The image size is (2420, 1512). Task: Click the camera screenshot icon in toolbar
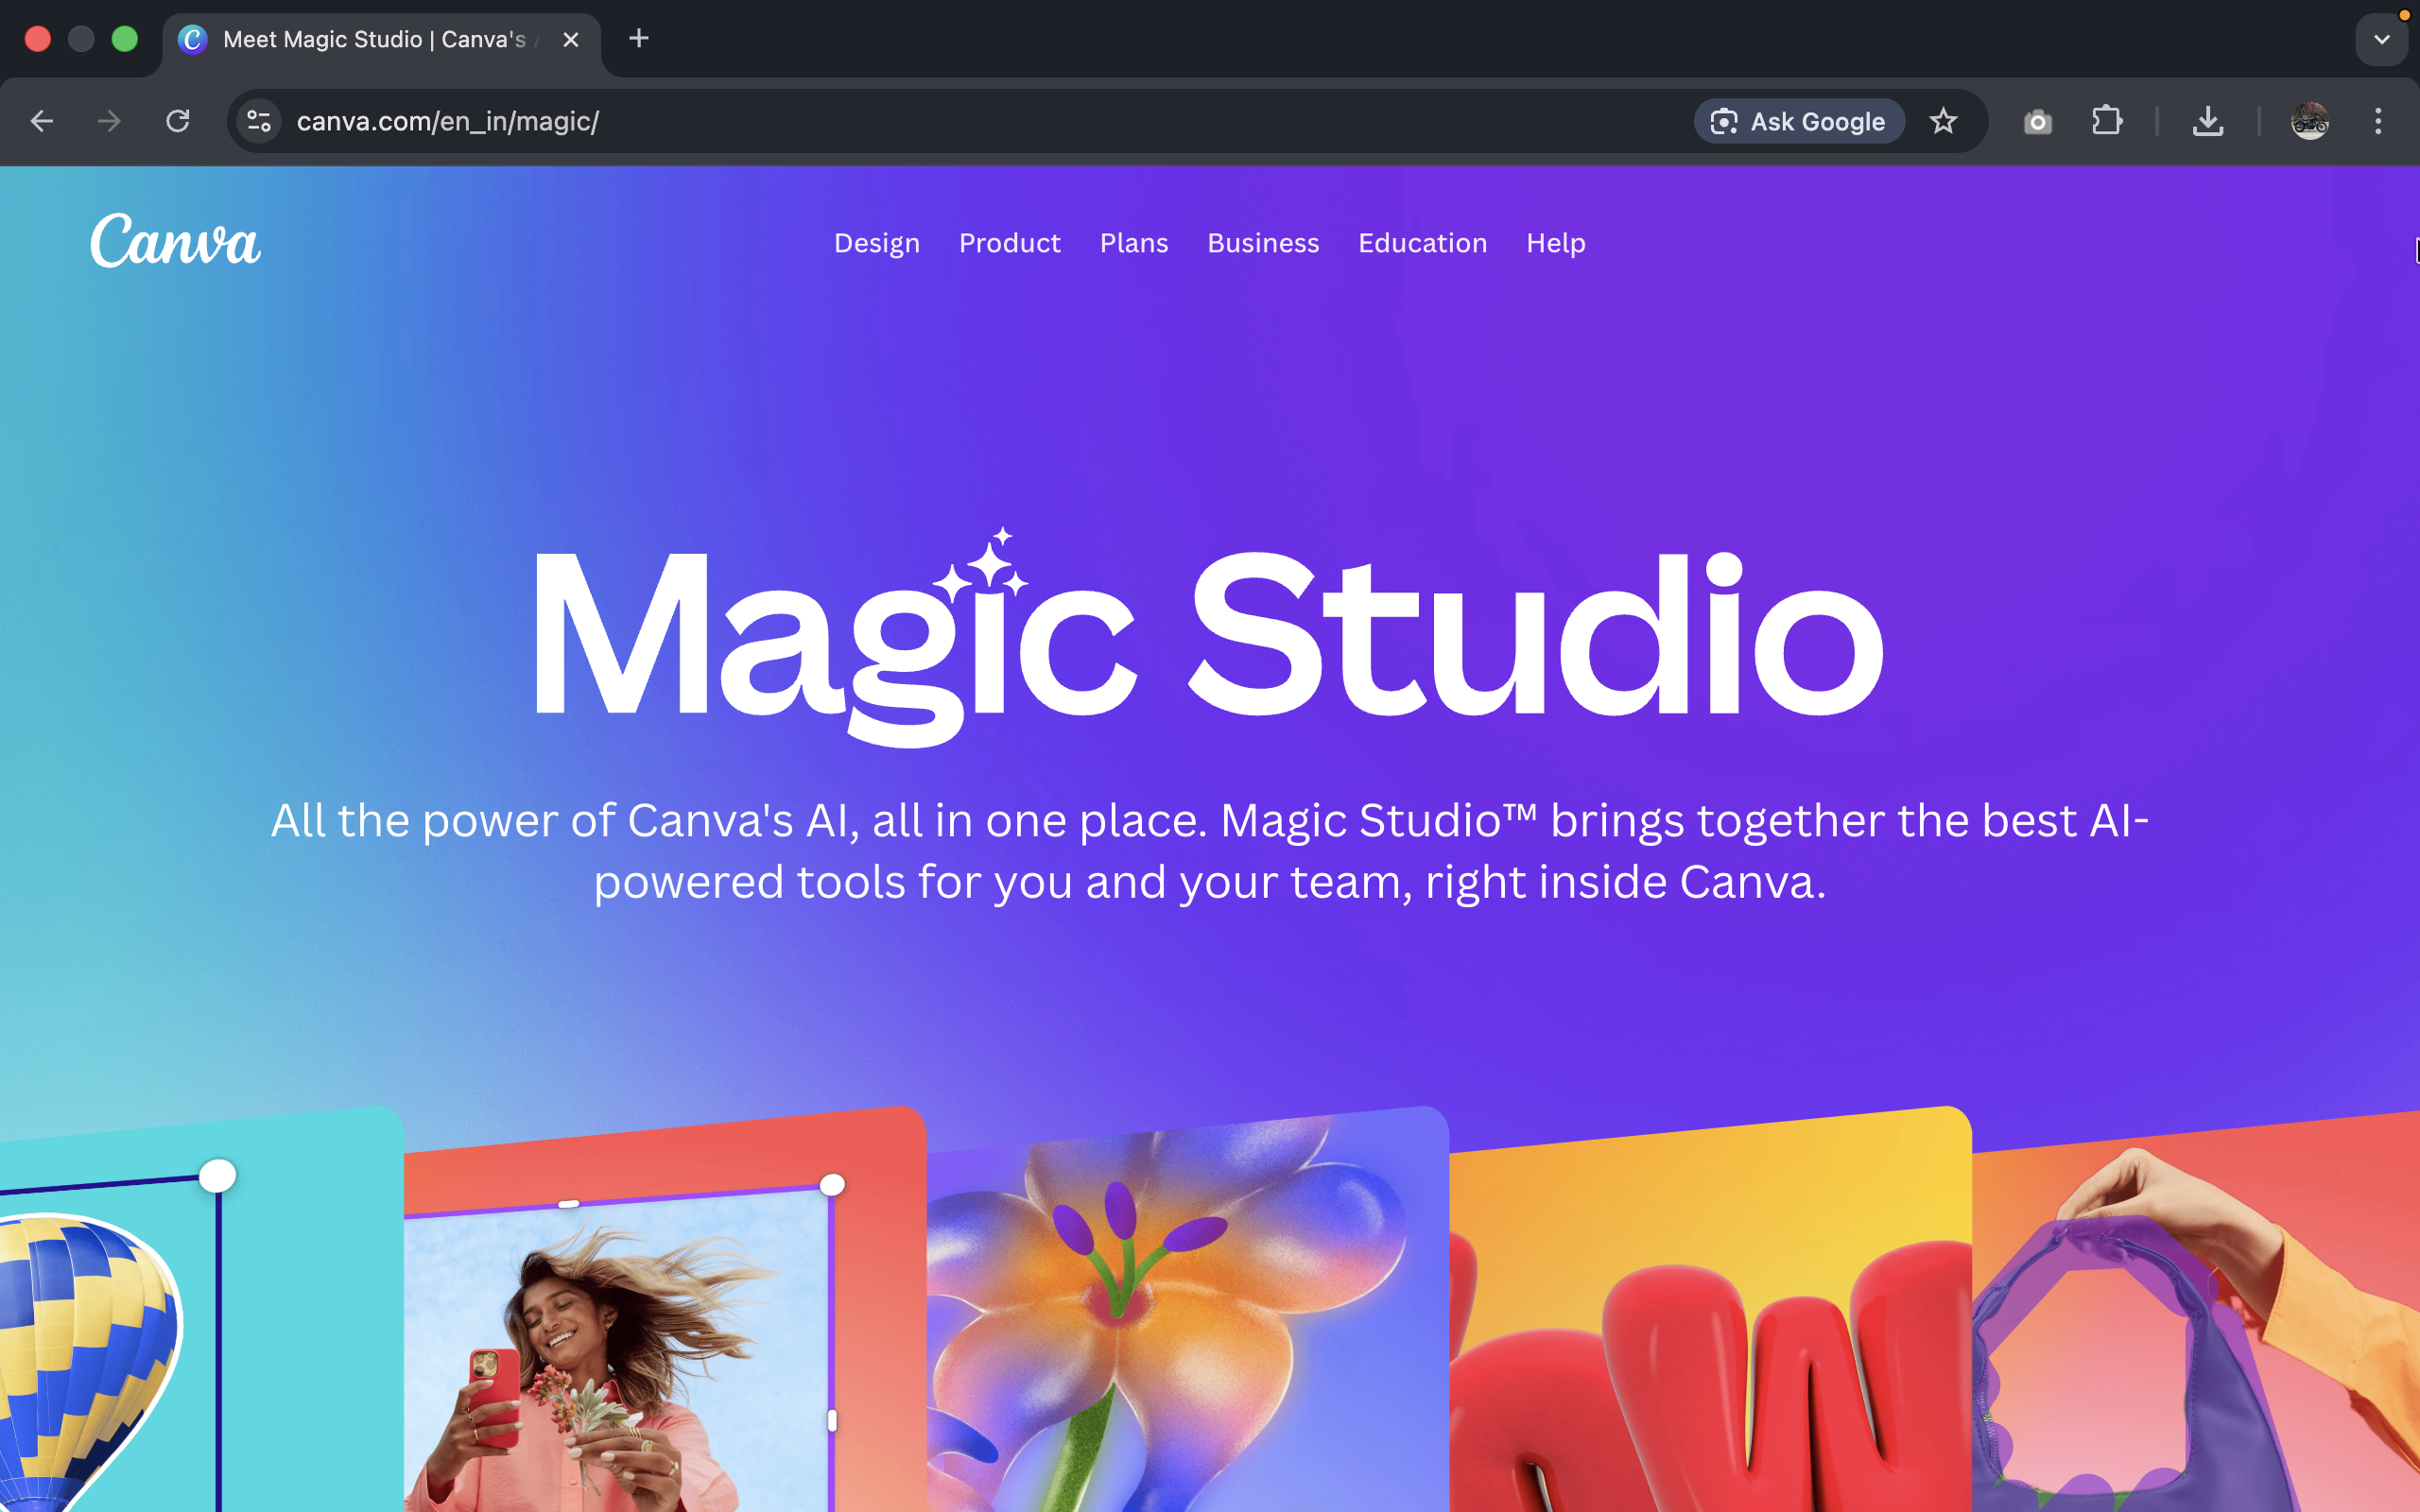pos(2037,121)
